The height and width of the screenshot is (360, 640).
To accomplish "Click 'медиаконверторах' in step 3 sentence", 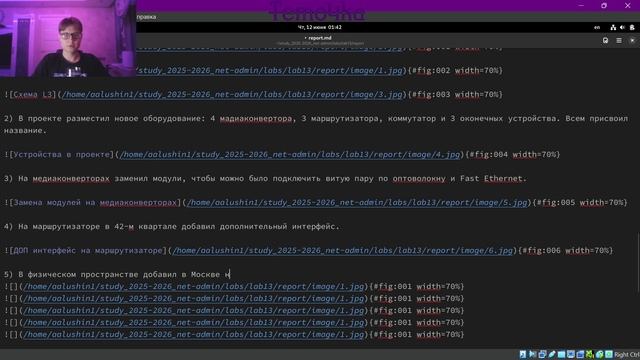I will [71, 178].
